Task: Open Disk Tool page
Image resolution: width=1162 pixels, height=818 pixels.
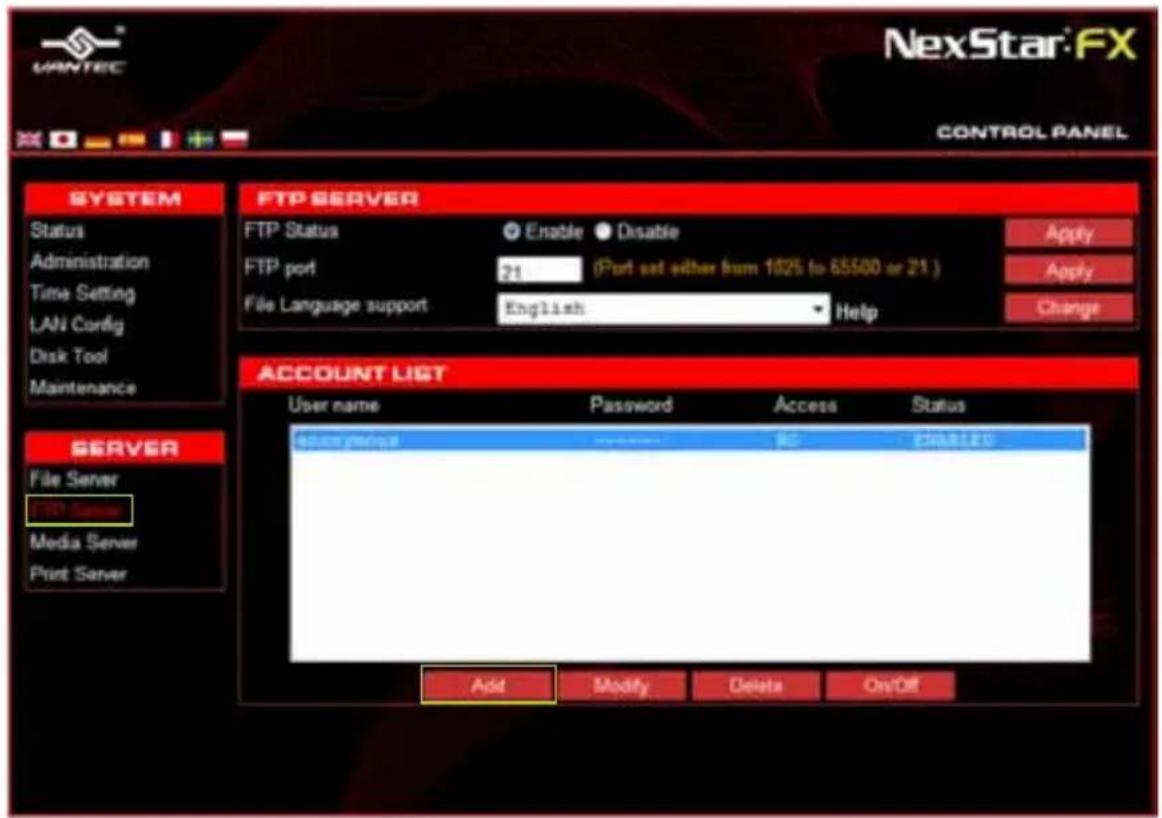Action: click(x=69, y=356)
